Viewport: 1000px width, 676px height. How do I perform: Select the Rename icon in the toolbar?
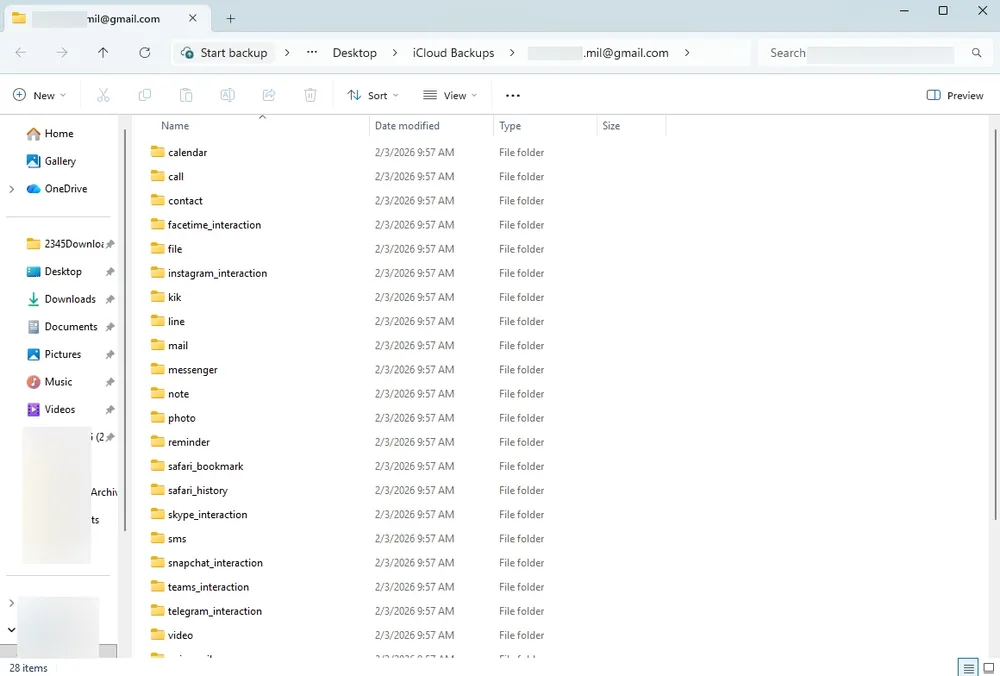[227, 95]
